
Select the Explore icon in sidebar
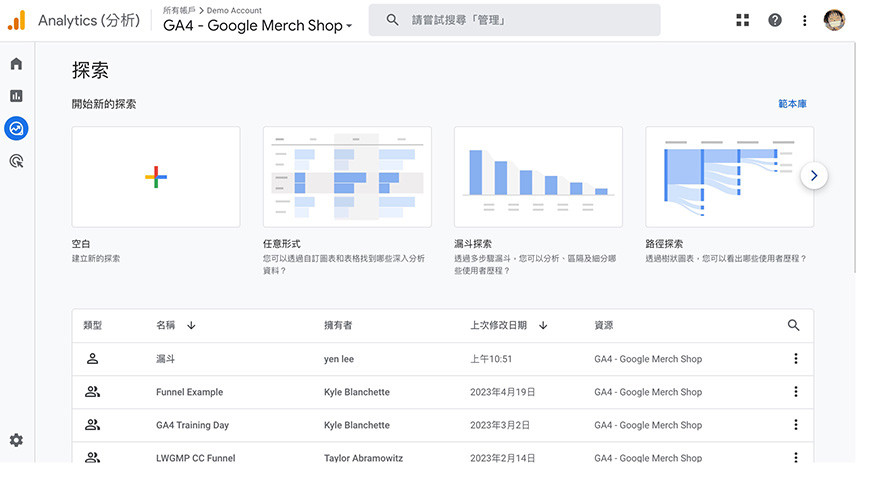16,128
